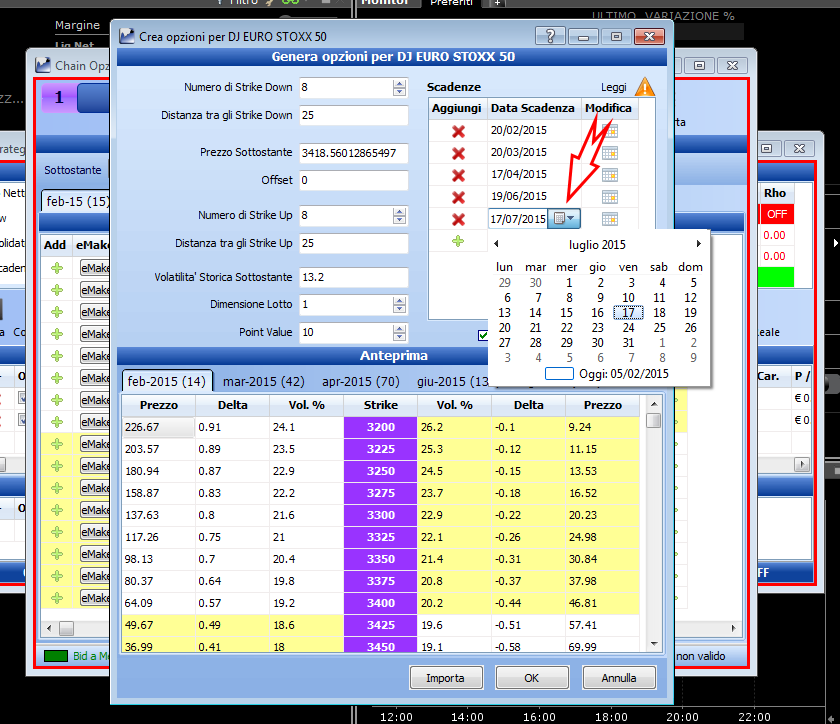Increase Numero di Strike Down spinner
The height and width of the screenshot is (724, 840).
(399, 84)
